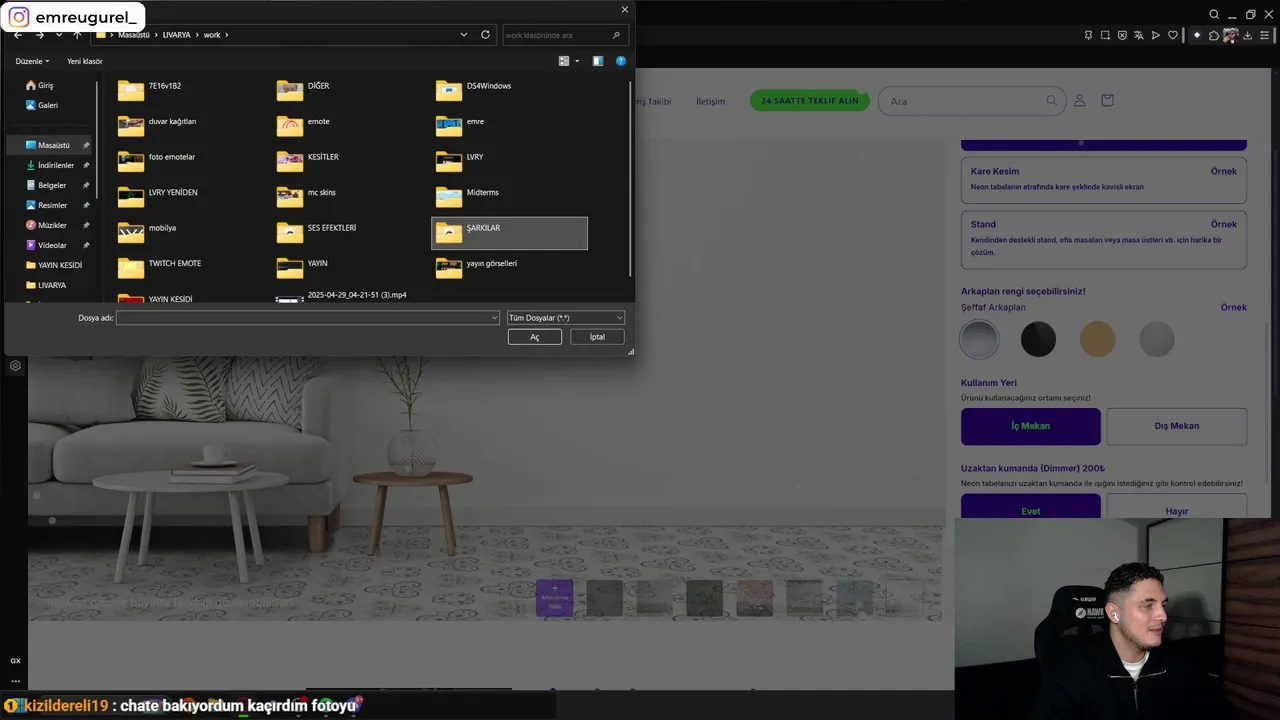Viewport: 1280px width, 720px height.
Task: Select Dış Mekan usage location
Action: (x=1177, y=426)
